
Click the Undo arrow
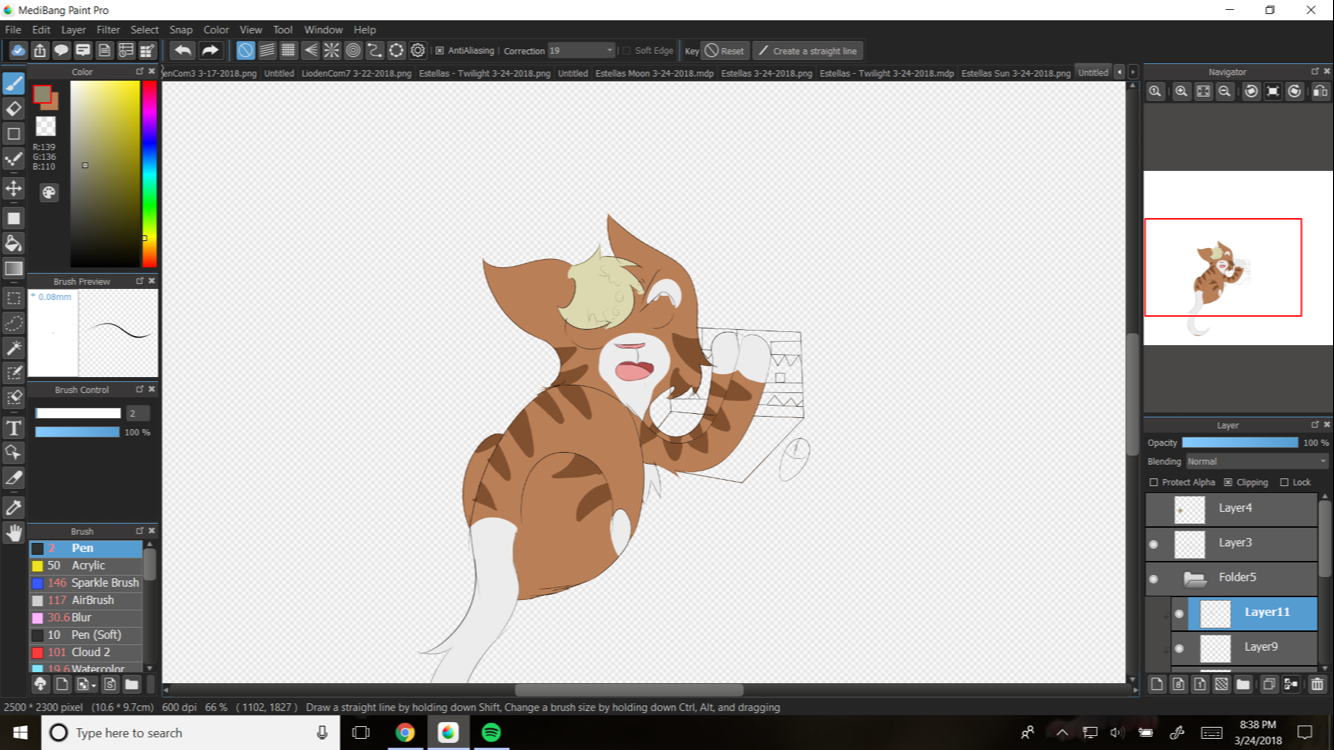182,50
